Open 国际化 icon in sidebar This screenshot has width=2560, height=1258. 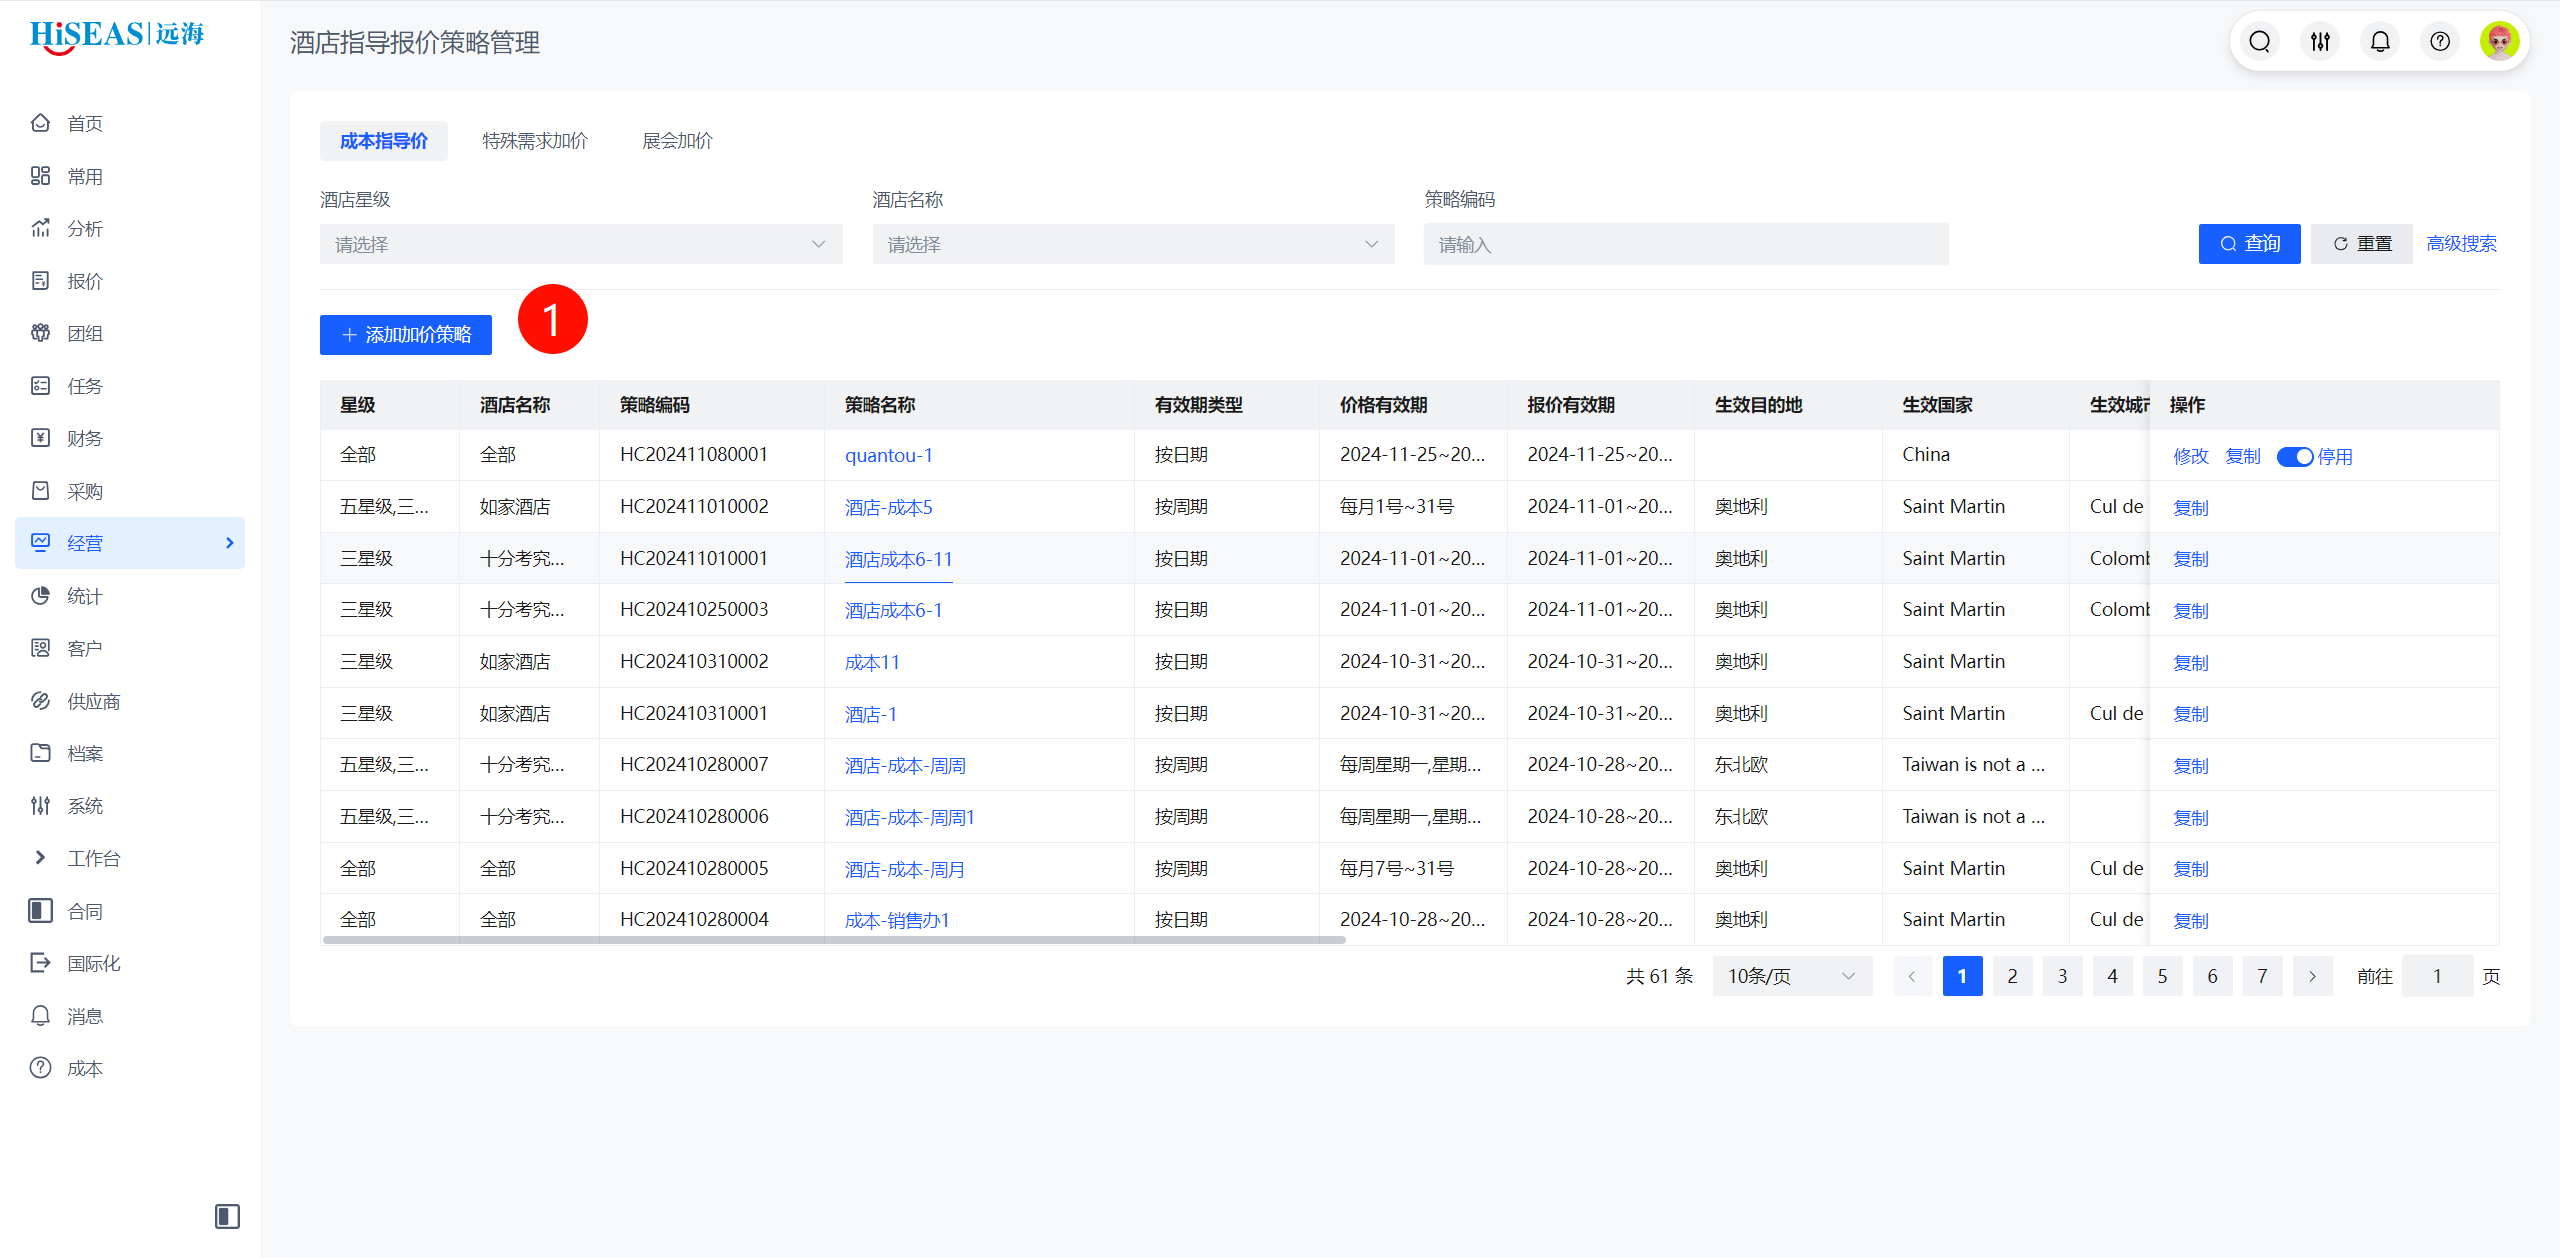pos(40,963)
